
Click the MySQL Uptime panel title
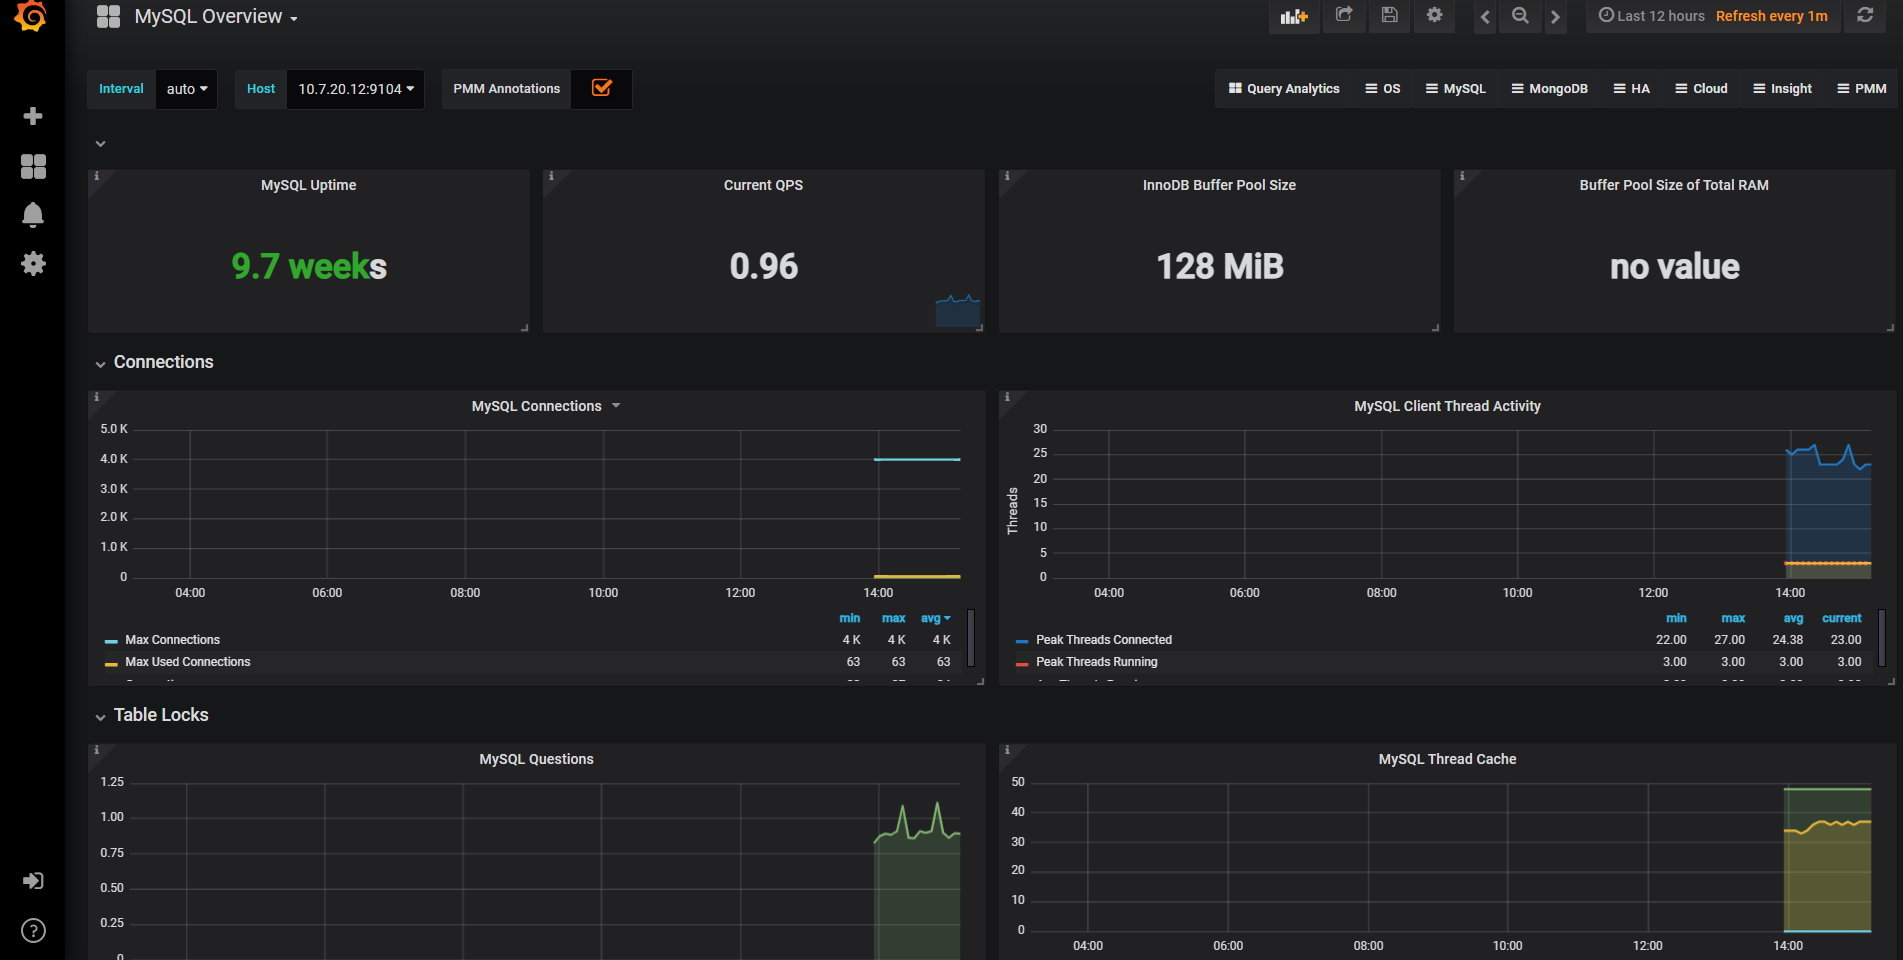click(x=308, y=185)
